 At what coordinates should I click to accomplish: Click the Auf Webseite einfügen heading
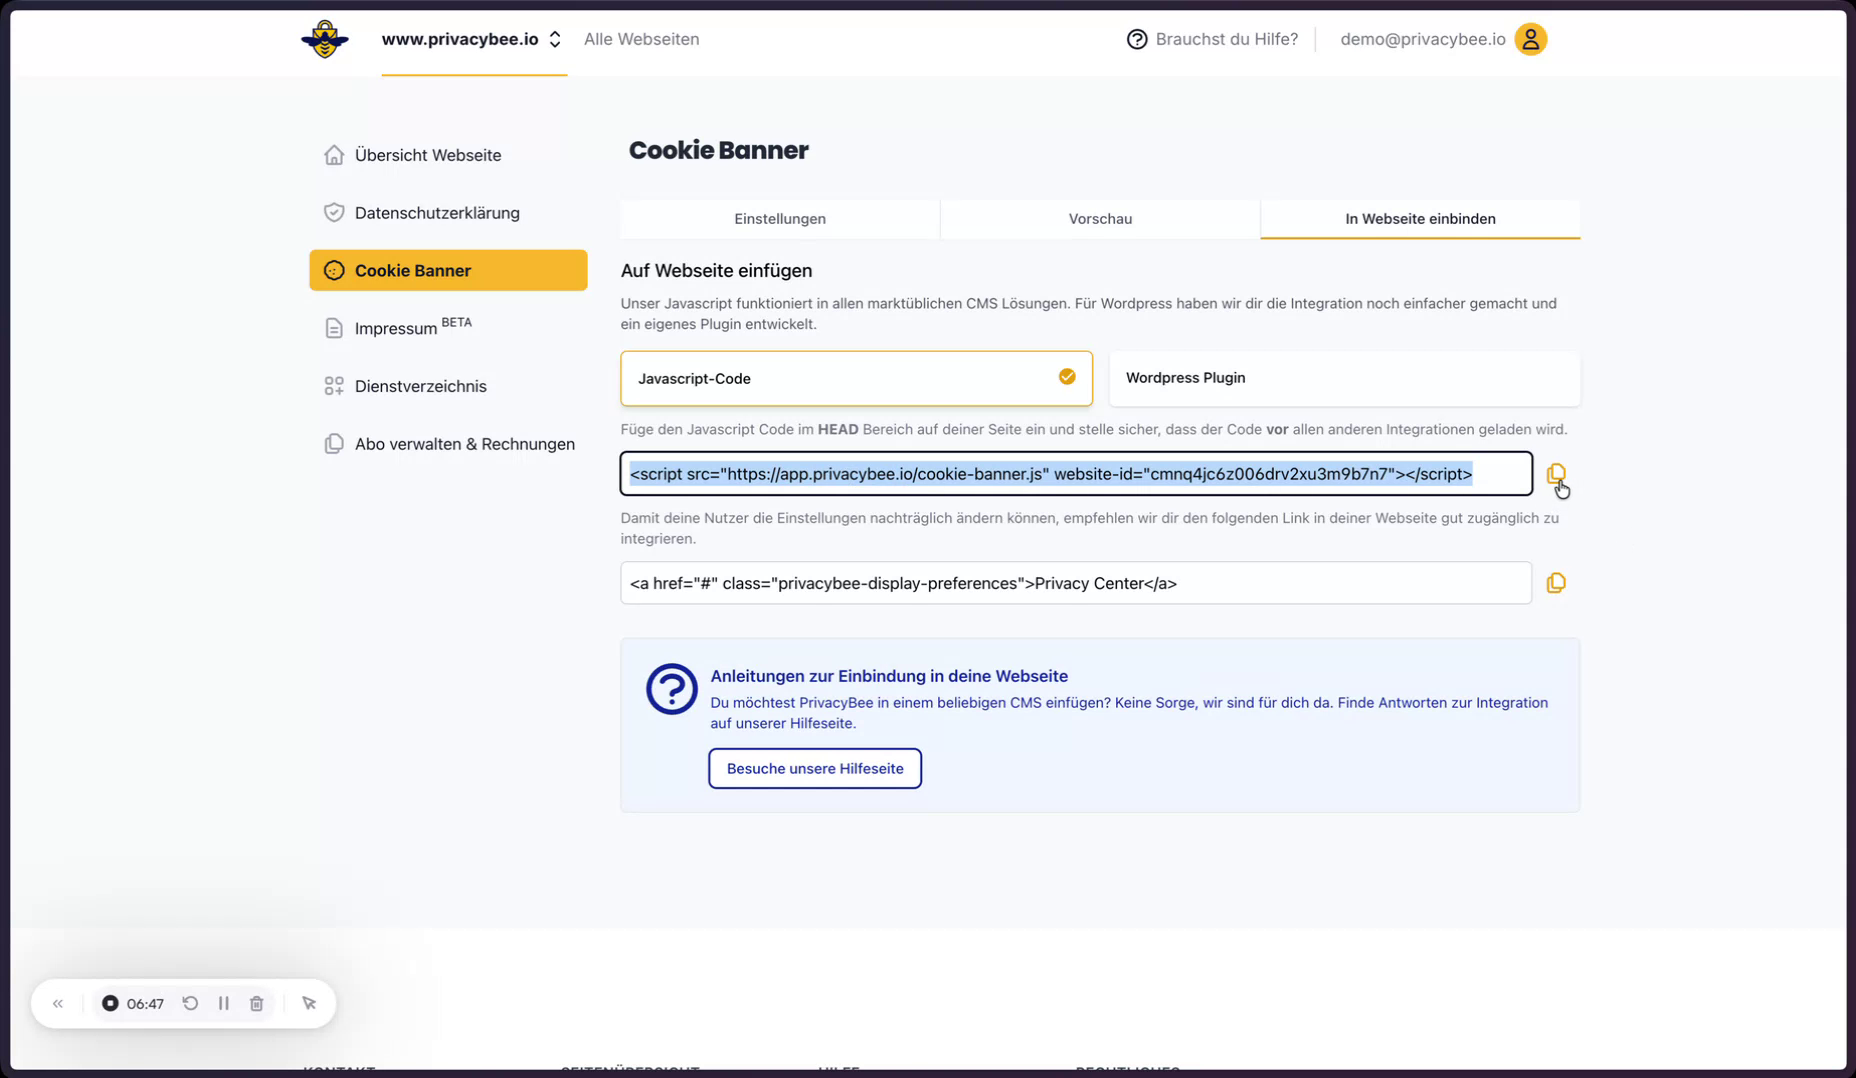[x=716, y=270]
